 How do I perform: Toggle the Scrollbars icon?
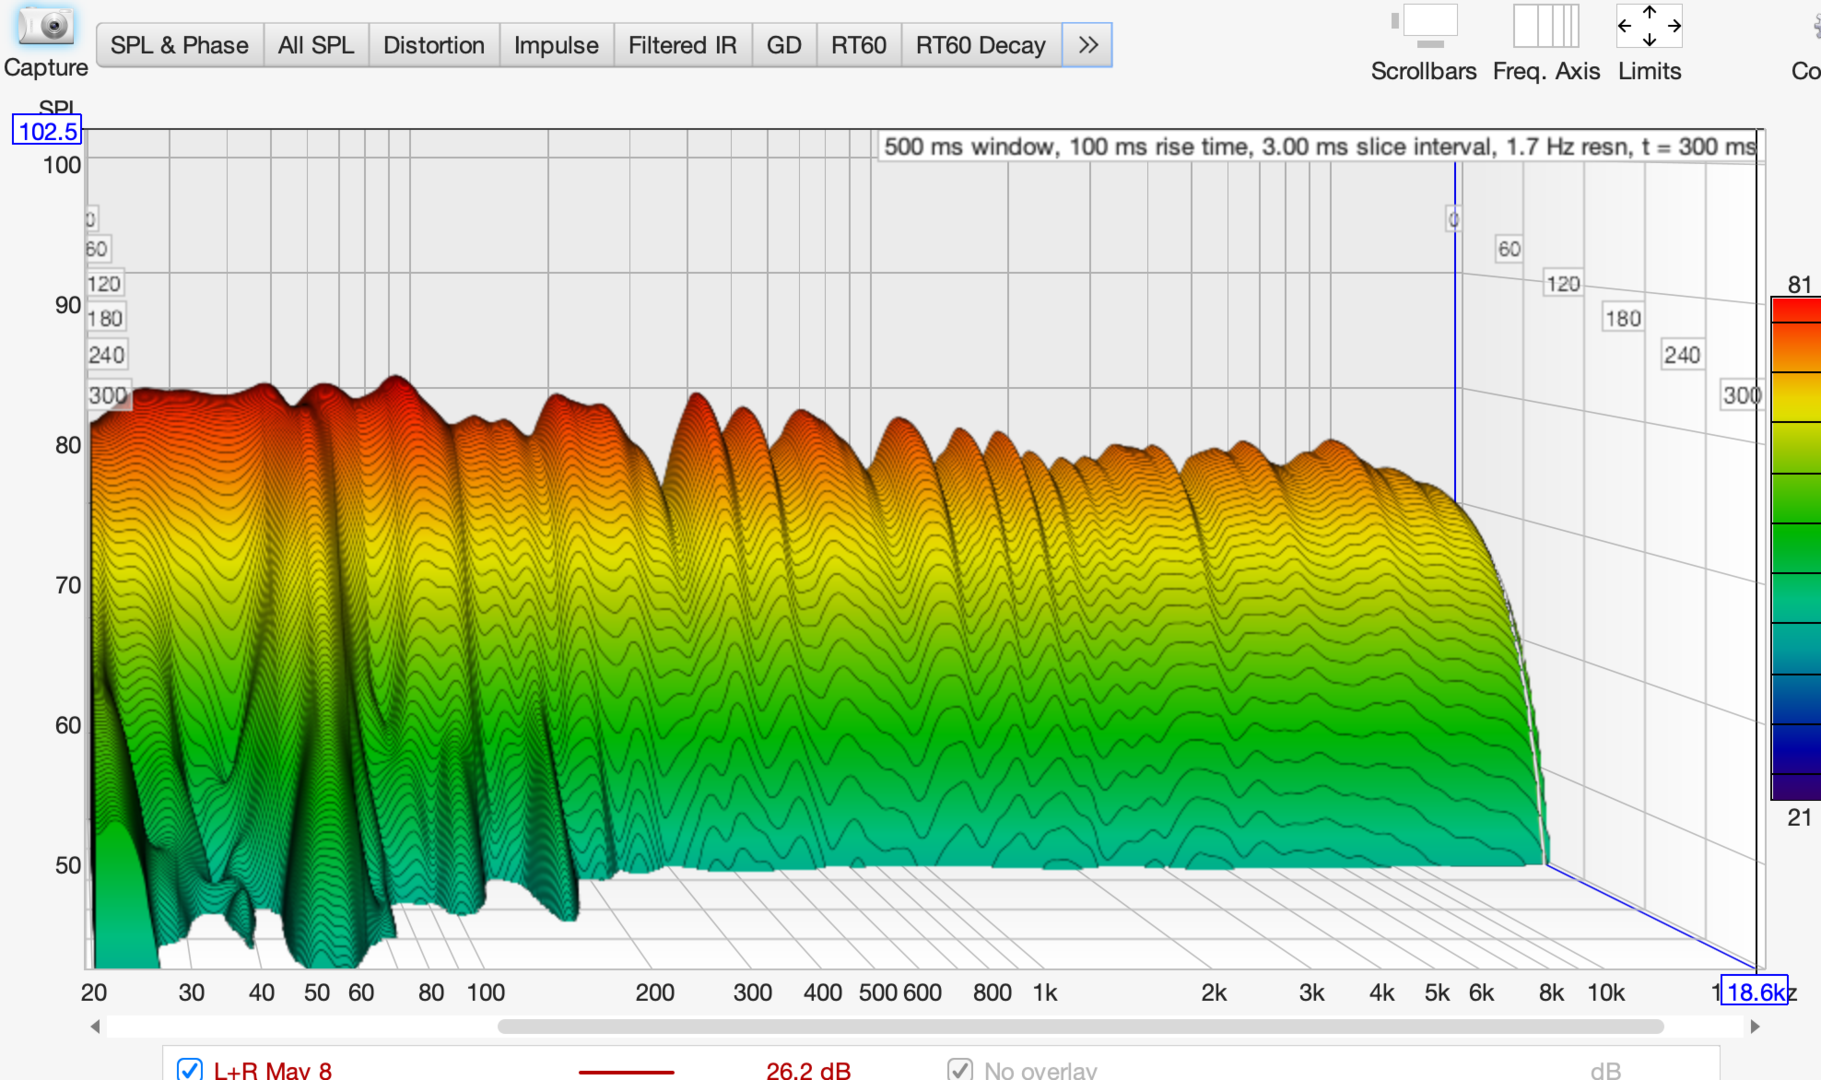[x=1423, y=27]
